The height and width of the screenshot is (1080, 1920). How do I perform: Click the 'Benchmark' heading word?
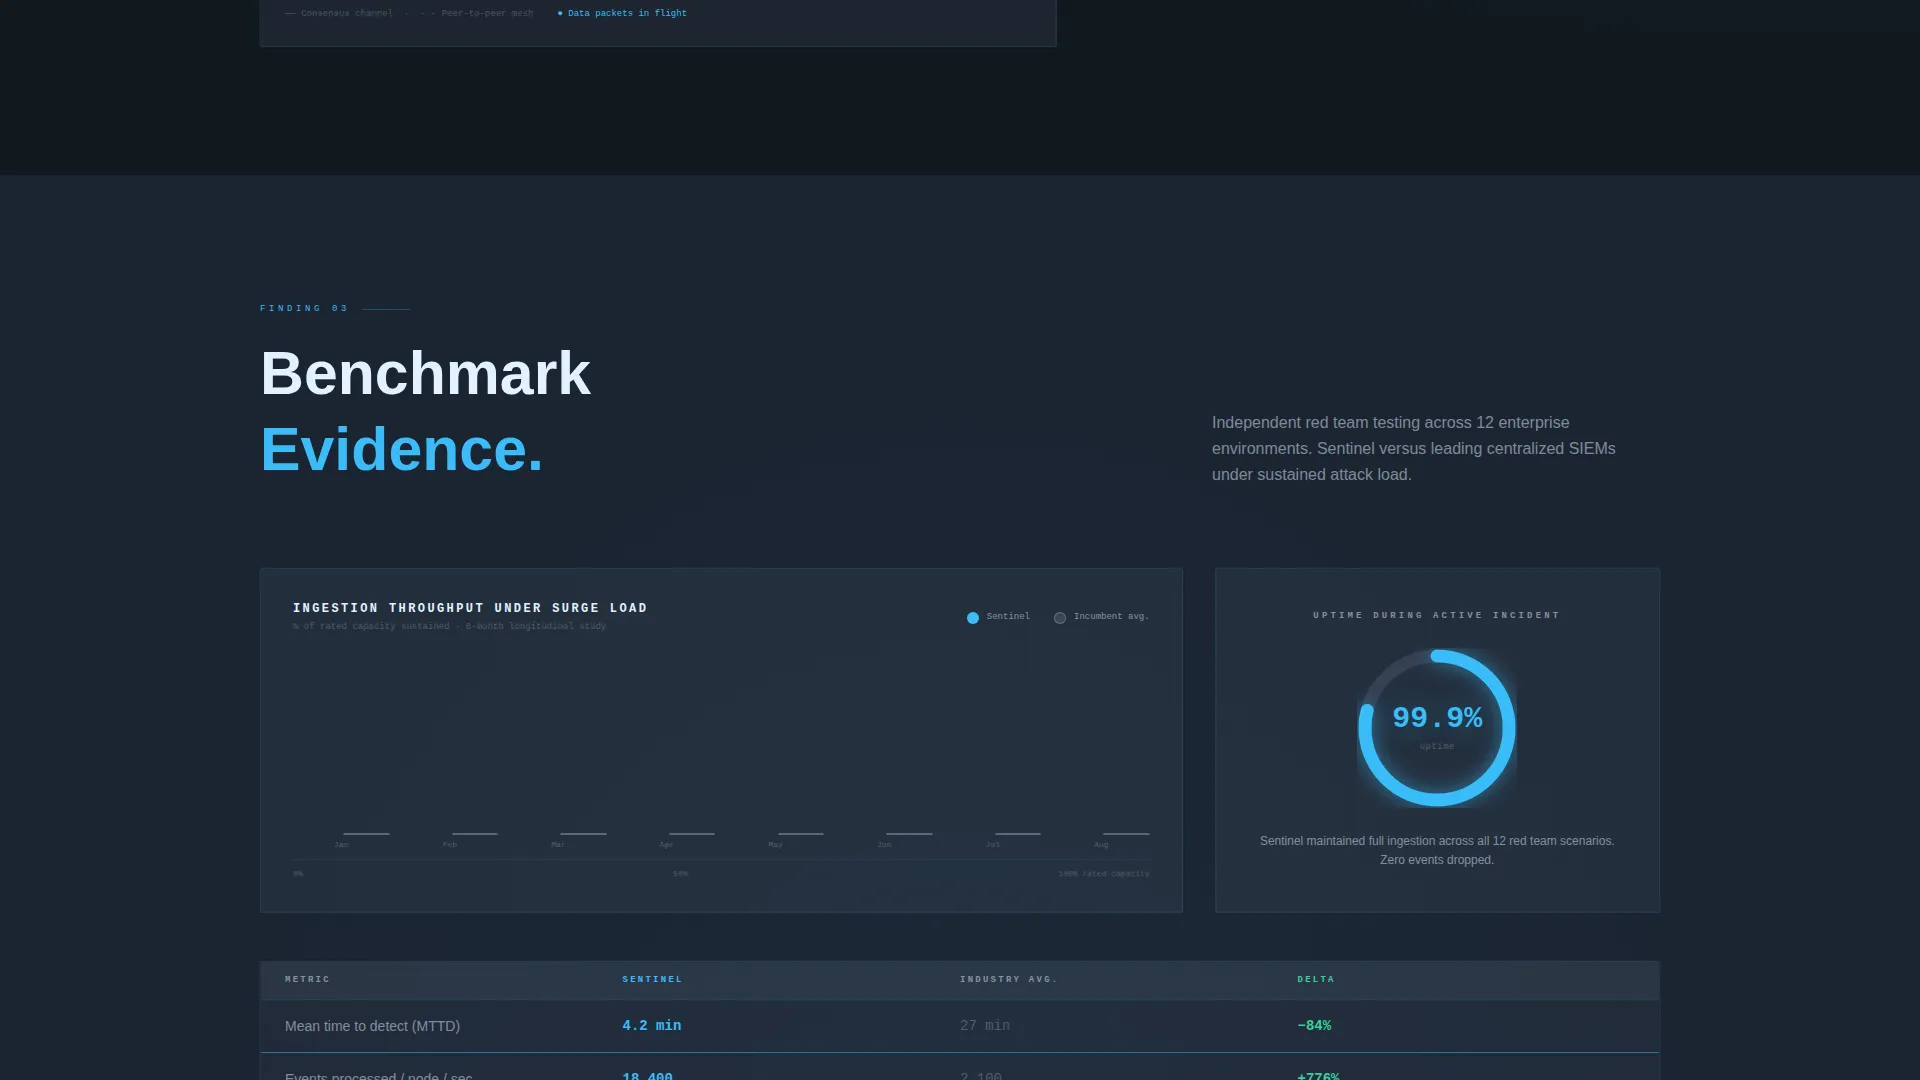[426, 373]
